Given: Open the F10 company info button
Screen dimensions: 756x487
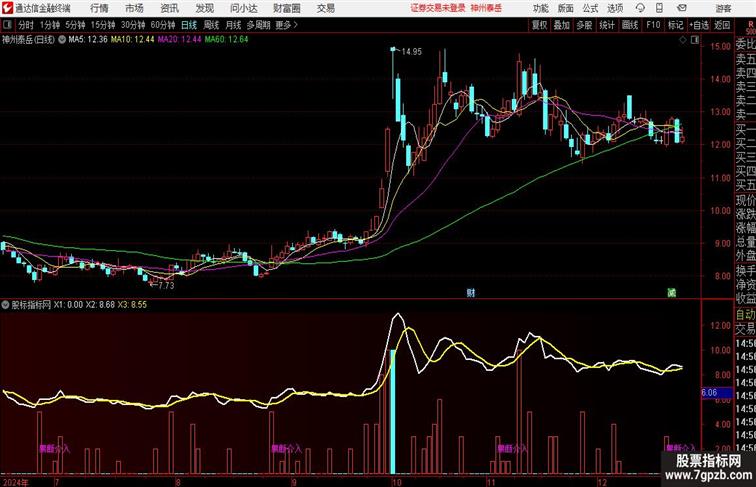Looking at the screenshot, I should pyautogui.click(x=653, y=25).
